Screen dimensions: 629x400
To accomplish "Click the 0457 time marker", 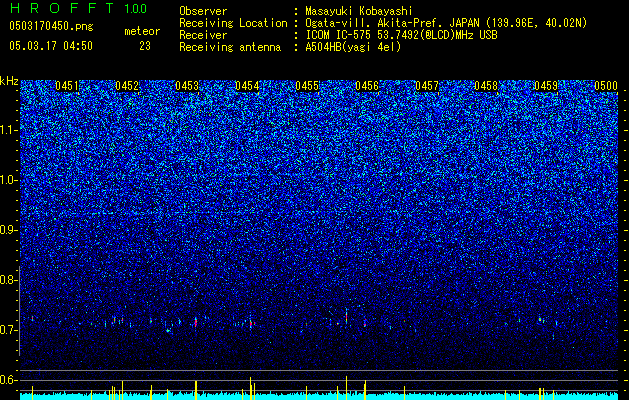I will [x=427, y=86].
